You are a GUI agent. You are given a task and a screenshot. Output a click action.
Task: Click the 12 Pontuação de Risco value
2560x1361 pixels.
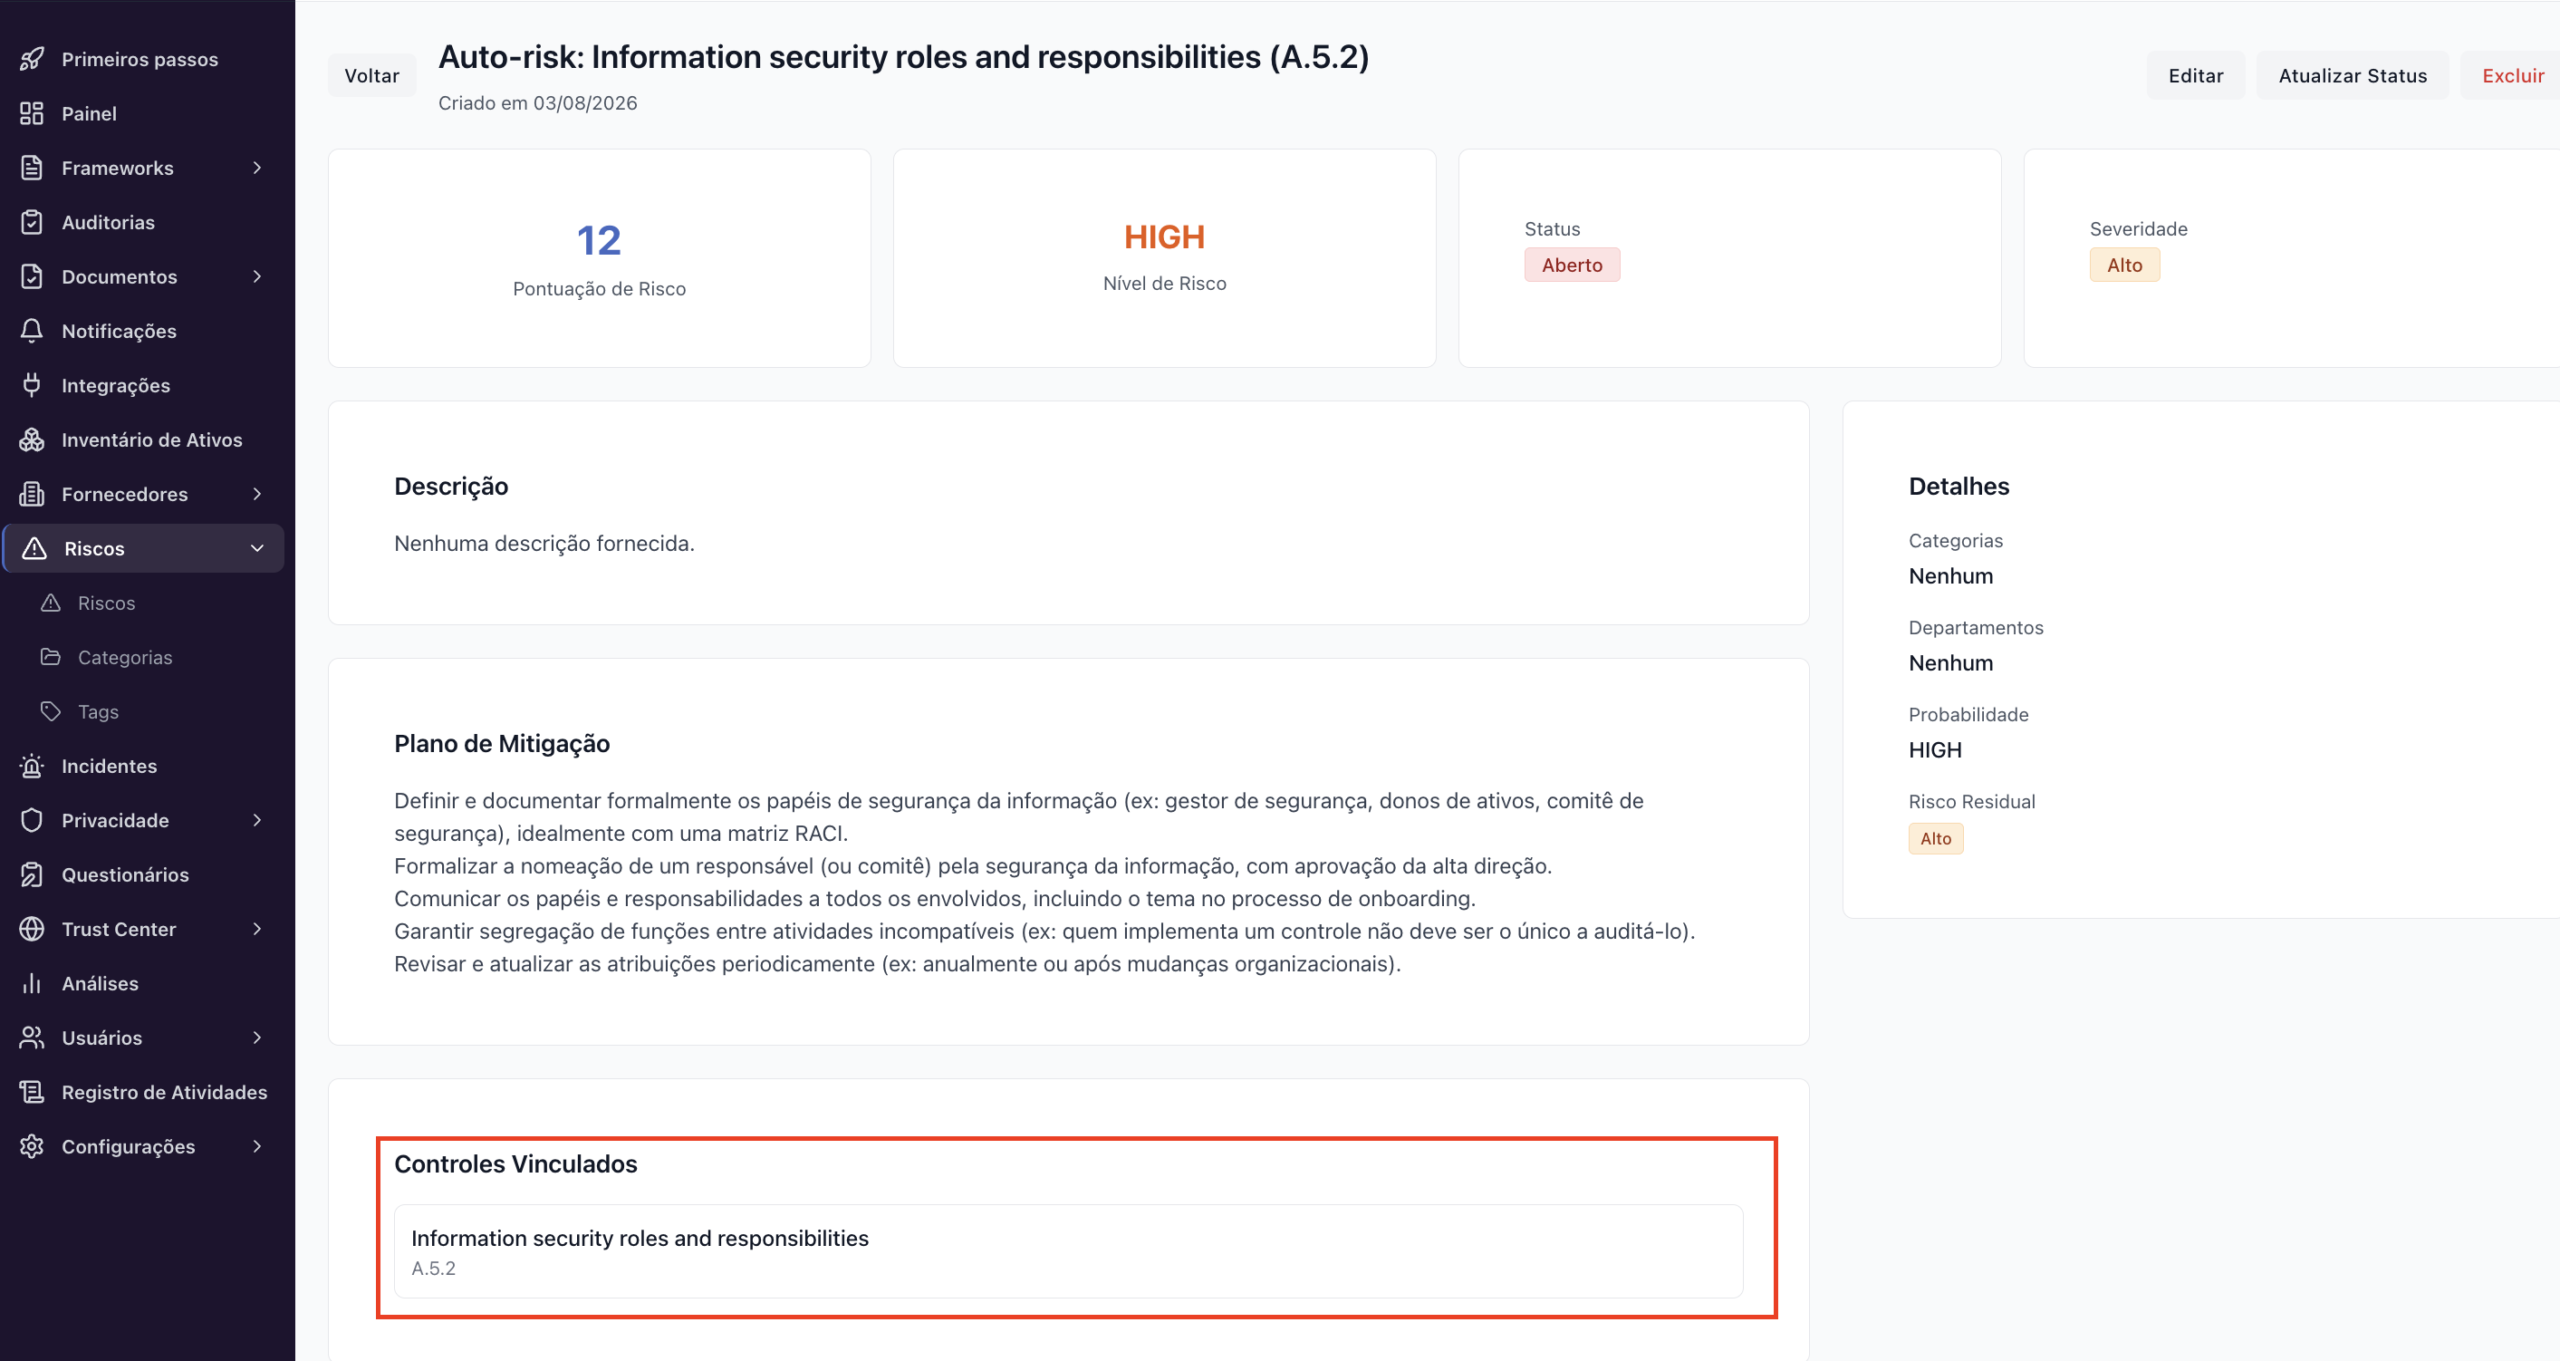tap(599, 240)
